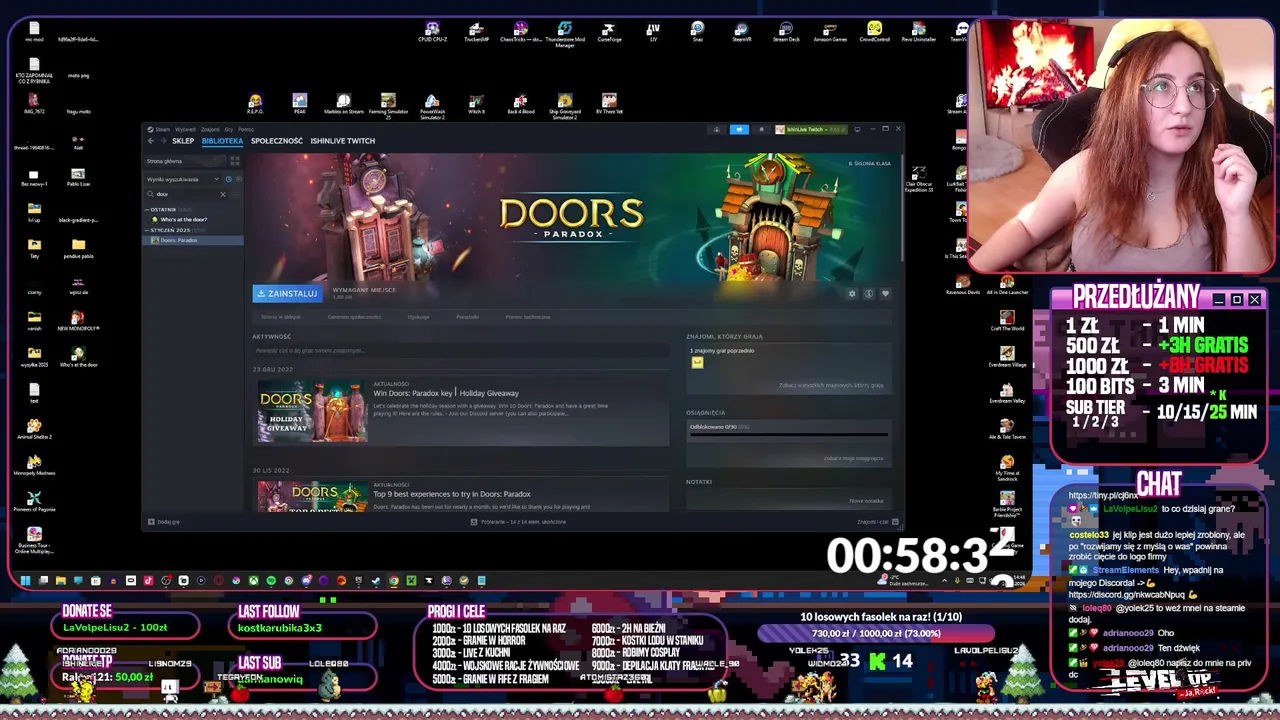The width and height of the screenshot is (1280, 720).
Task: Click the blue announcements megaphone button in Steam
Action: pos(739,129)
